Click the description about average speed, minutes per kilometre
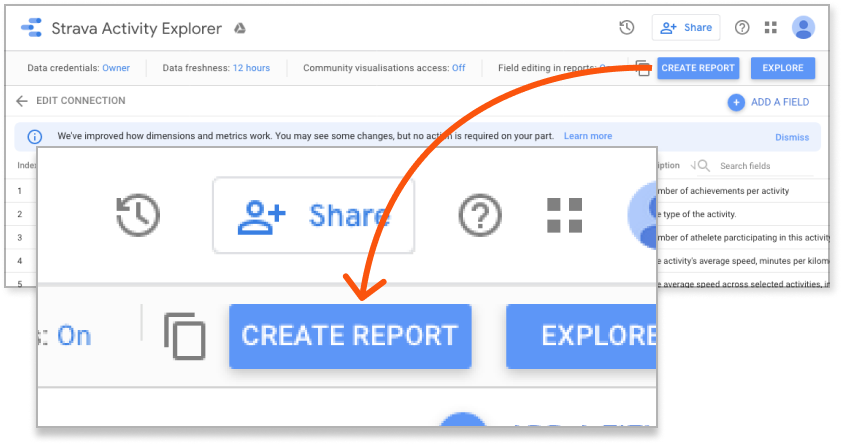 [x=743, y=261]
